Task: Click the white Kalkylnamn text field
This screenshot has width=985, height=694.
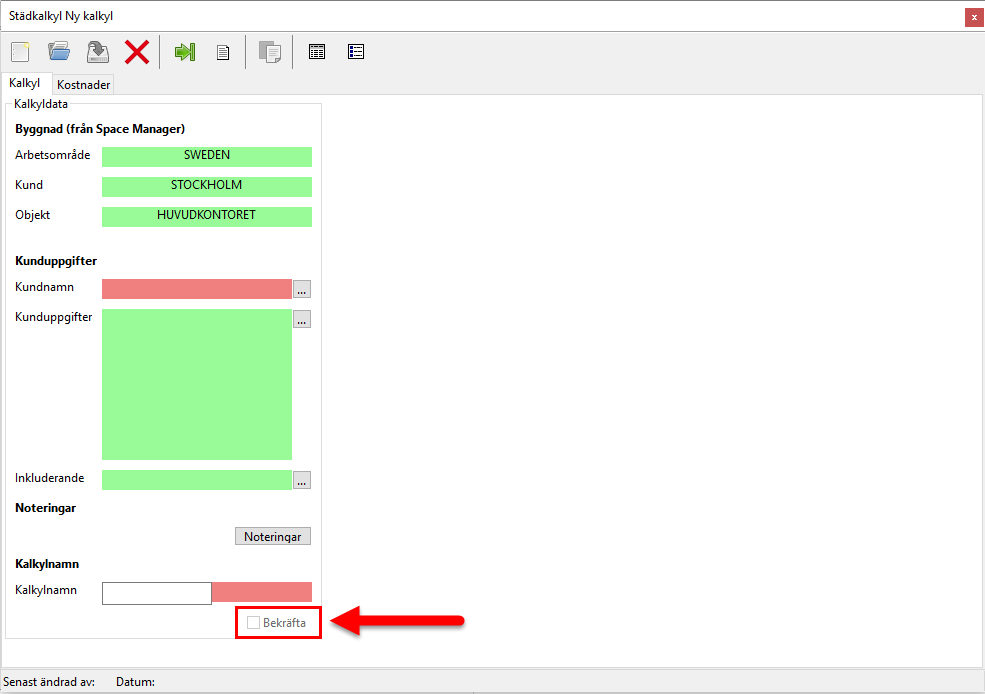Action: 157,593
